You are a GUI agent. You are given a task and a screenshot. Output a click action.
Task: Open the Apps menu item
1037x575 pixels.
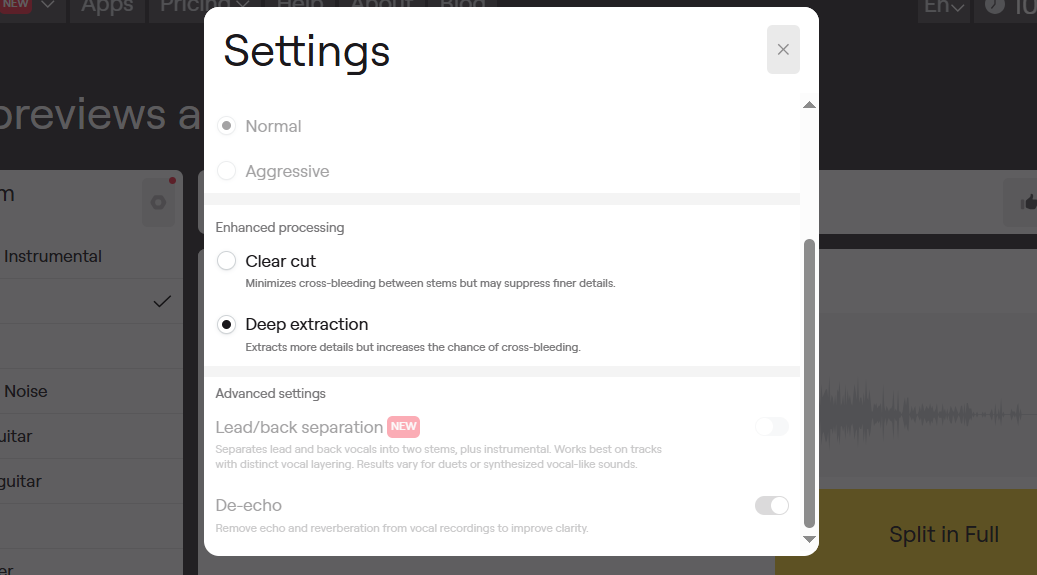pos(107,7)
